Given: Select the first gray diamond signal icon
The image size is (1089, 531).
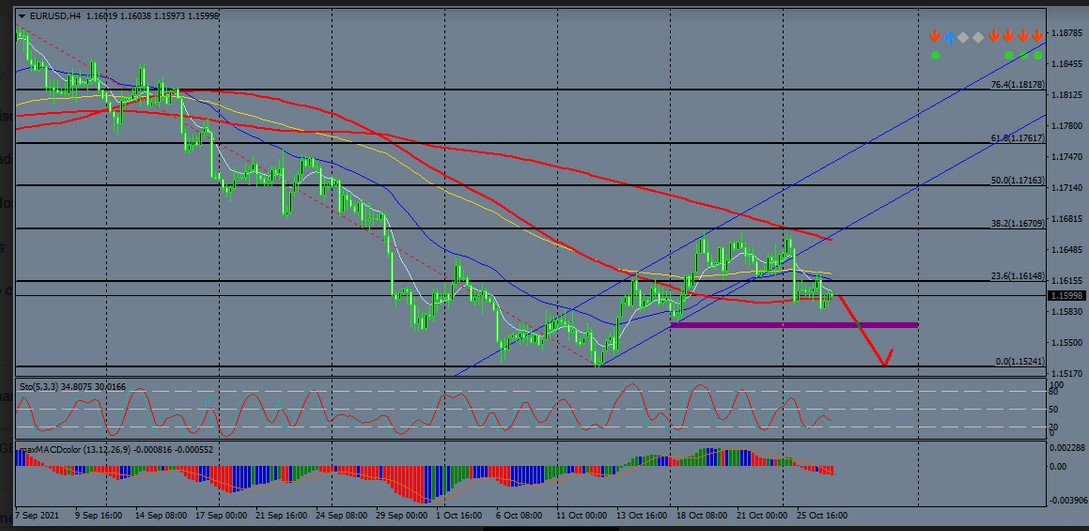Looking at the screenshot, I should [964, 37].
